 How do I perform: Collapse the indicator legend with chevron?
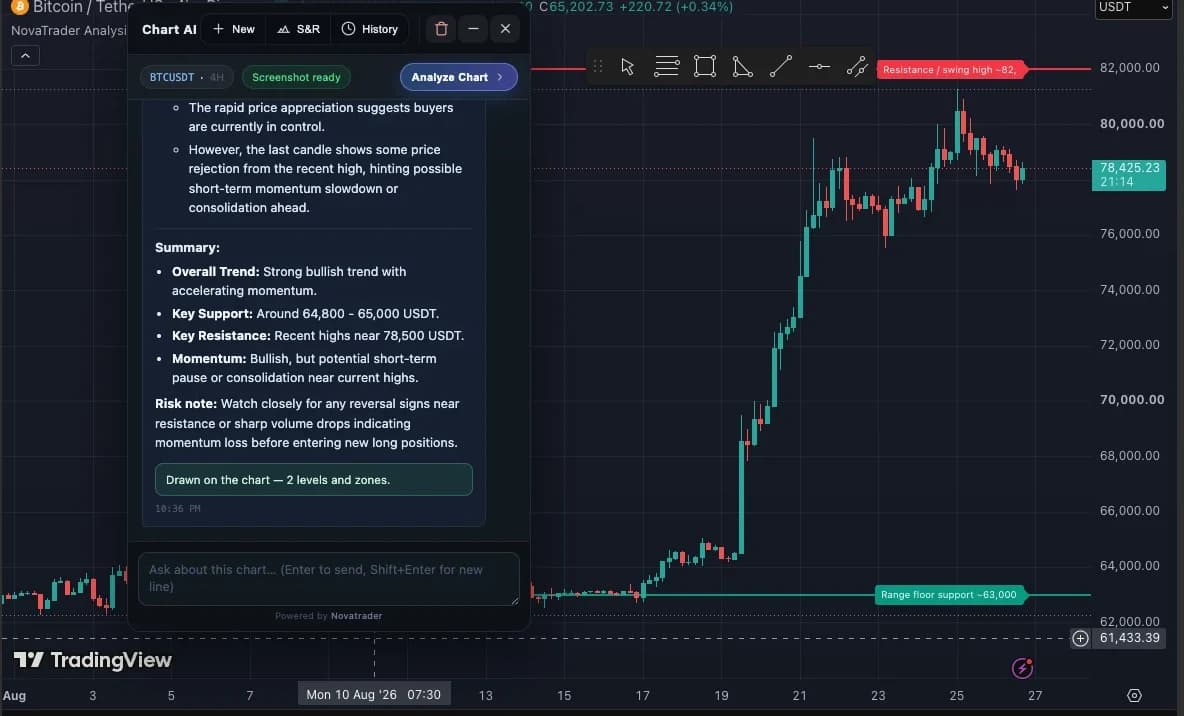point(25,56)
